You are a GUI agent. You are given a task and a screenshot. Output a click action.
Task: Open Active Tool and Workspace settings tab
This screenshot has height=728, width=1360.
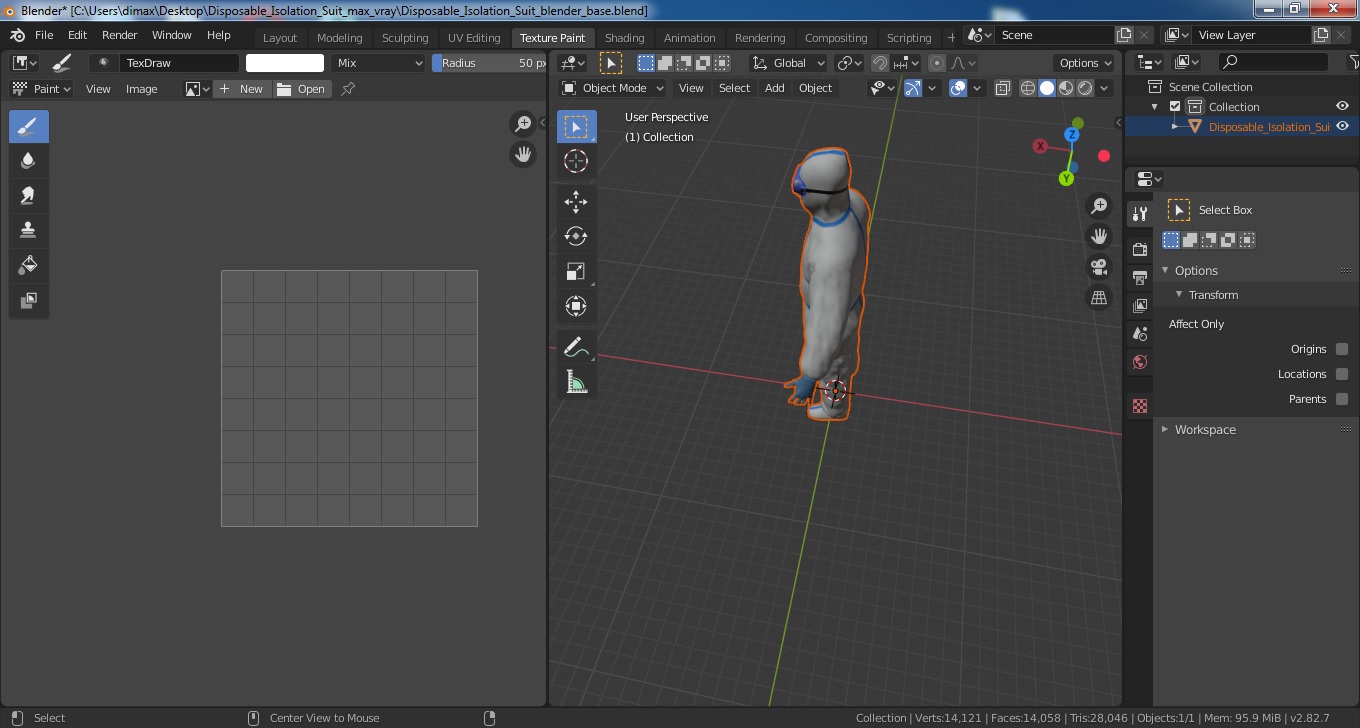click(x=1139, y=214)
